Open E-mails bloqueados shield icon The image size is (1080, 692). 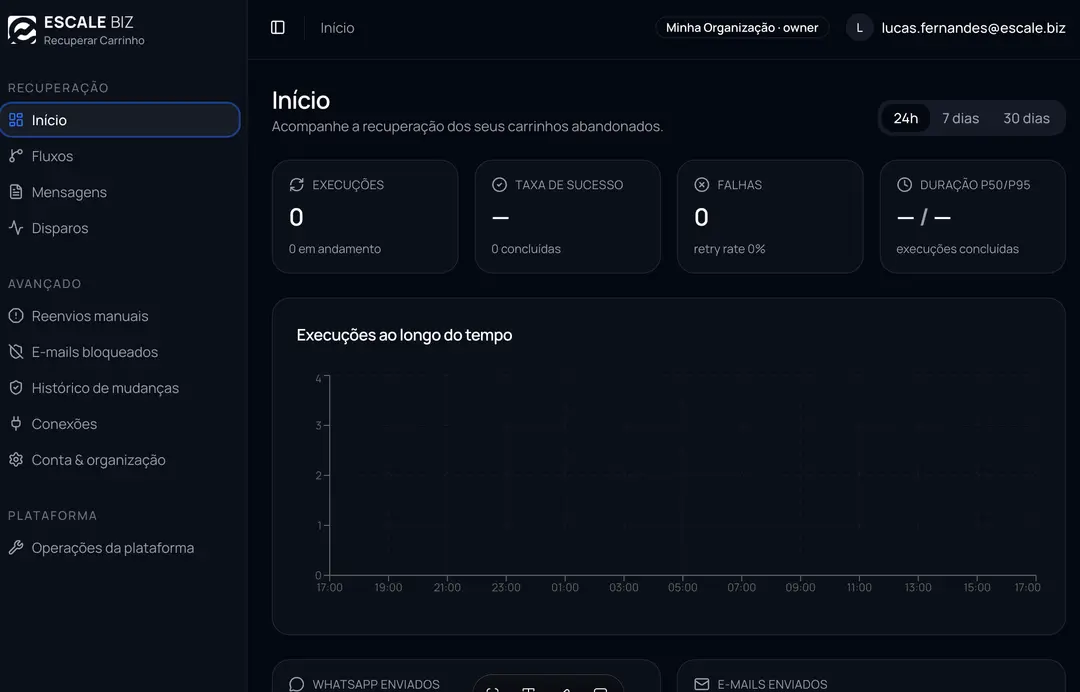(16, 352)
